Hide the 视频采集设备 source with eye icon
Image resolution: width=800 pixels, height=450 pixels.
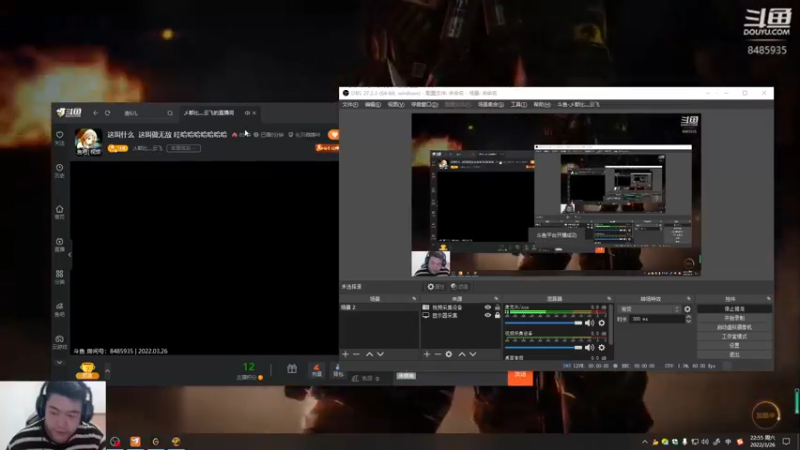487,307
